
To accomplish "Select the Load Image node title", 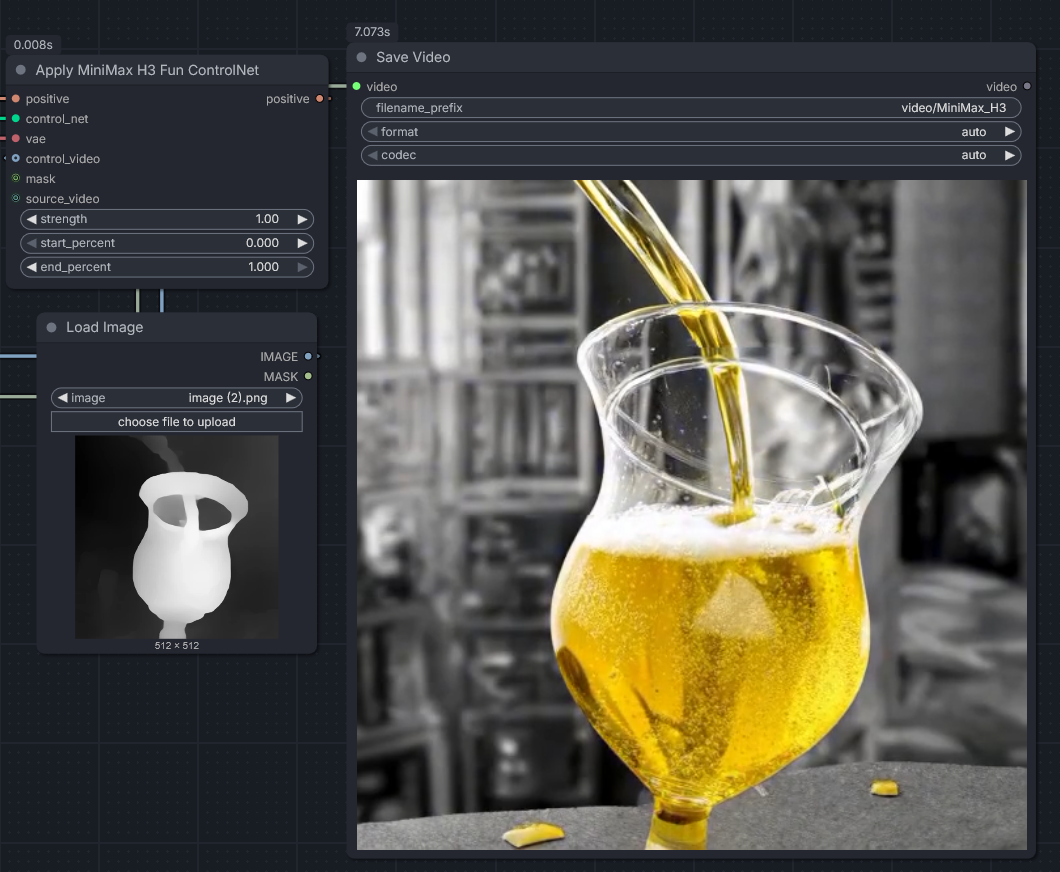I will (105, 327).
